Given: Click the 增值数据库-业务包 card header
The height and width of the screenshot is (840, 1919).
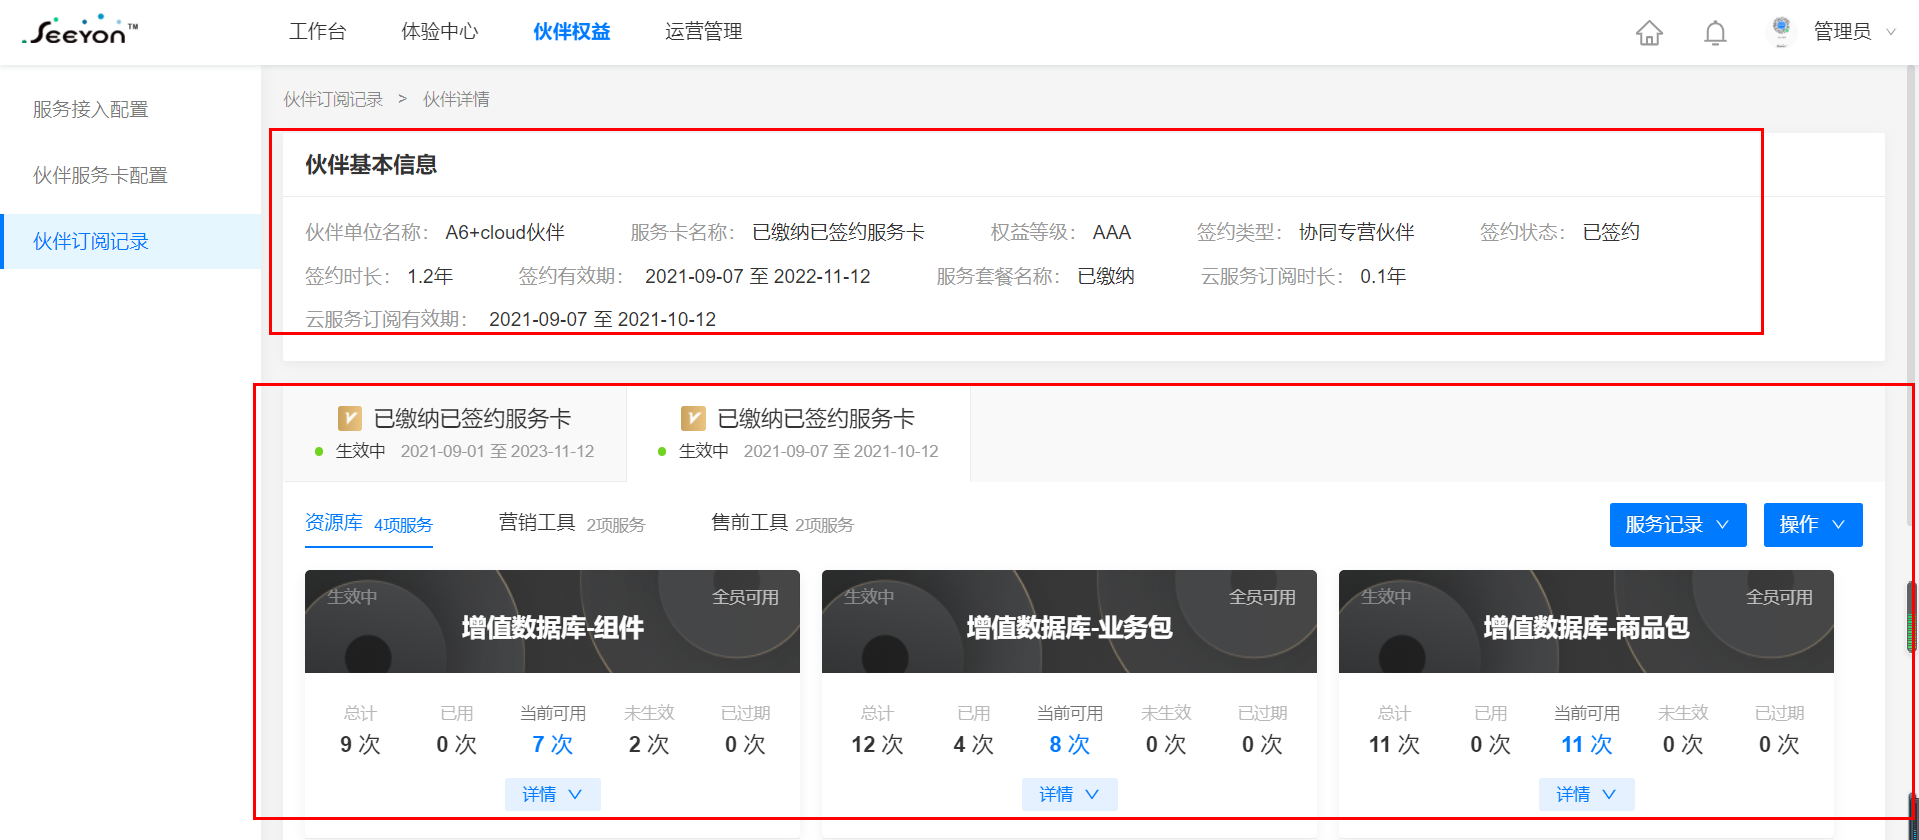Looking at the screenshot, I should coord(1069,622).
